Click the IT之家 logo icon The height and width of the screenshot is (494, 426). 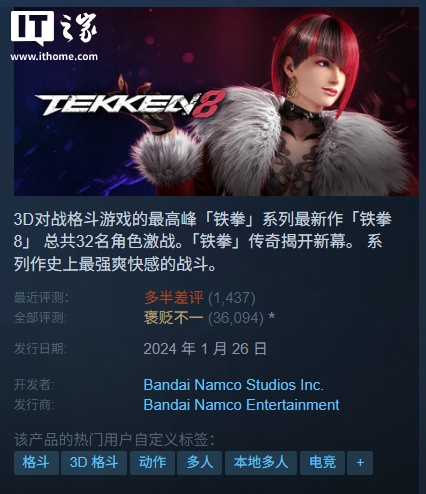tap(32, 27)
